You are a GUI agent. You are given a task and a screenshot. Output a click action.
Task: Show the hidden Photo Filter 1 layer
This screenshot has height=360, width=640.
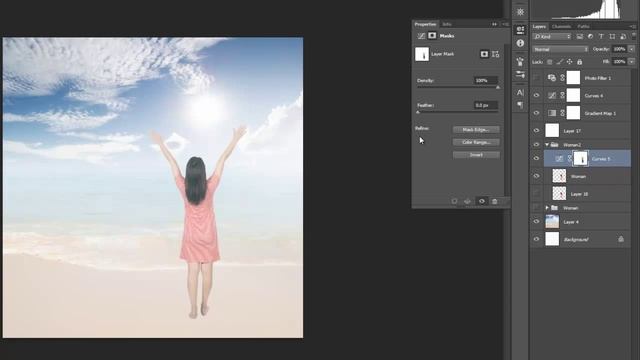(x=537, y=78)
